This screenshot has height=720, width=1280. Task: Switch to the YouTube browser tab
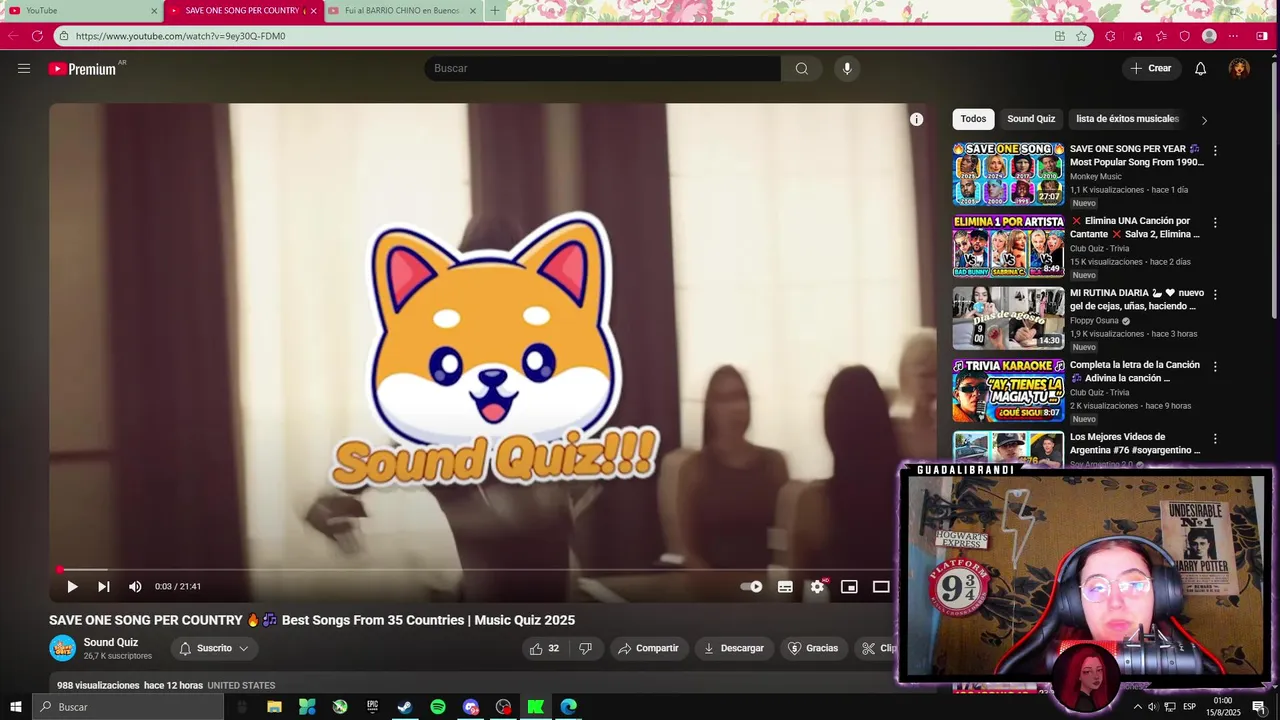click(x=84, y=11)
